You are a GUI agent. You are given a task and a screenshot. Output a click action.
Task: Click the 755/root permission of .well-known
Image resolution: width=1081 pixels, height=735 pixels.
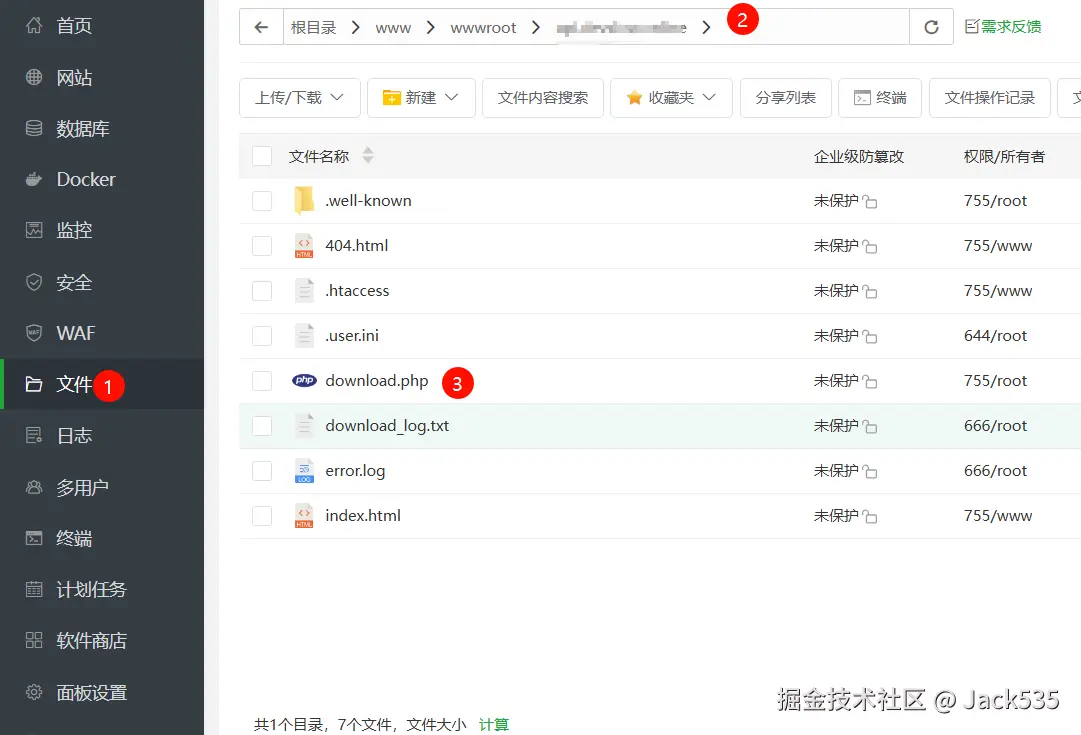click(x=995, y=201)
